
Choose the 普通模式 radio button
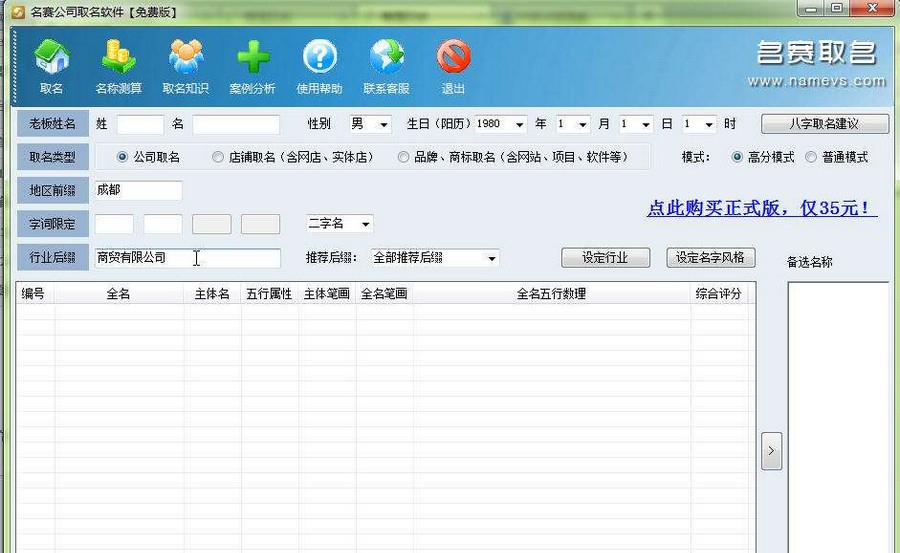coord(810,157)
